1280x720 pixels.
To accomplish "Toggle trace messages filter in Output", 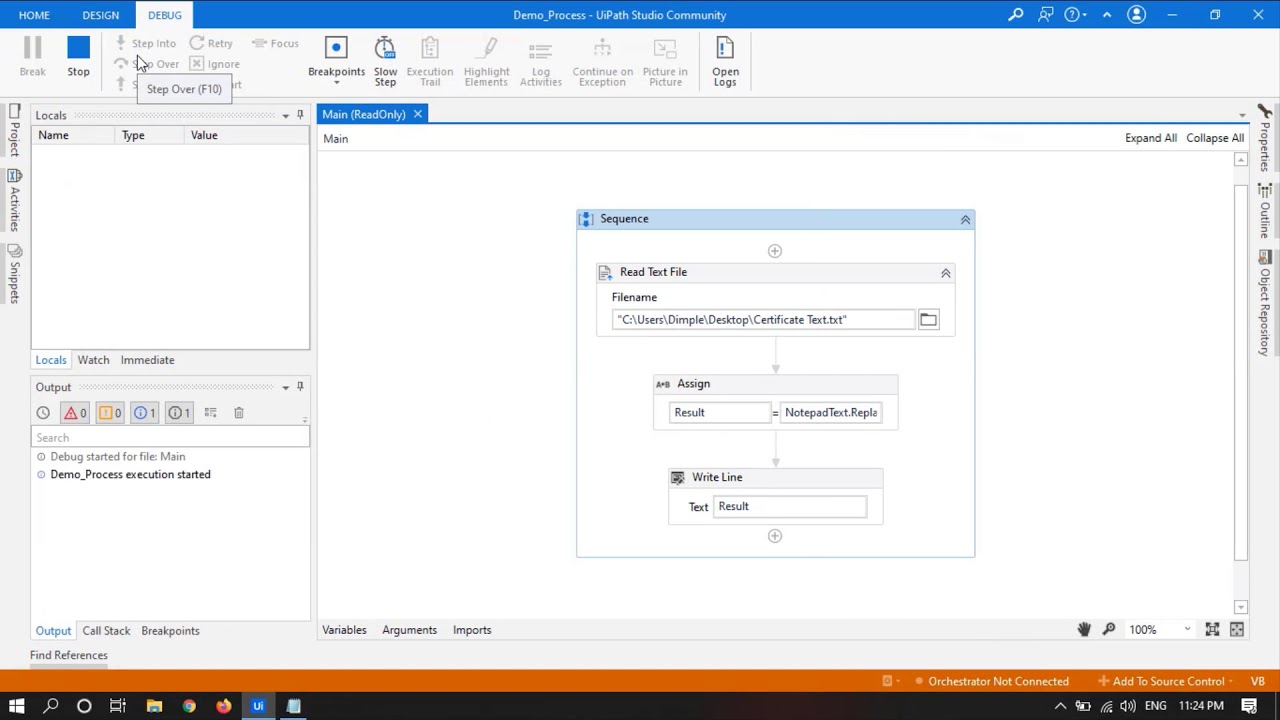I will coord(178,412).
